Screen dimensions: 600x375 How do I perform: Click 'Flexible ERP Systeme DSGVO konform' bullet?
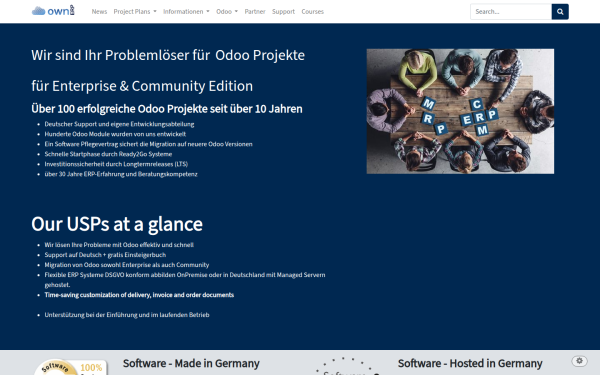click(185, 280)
